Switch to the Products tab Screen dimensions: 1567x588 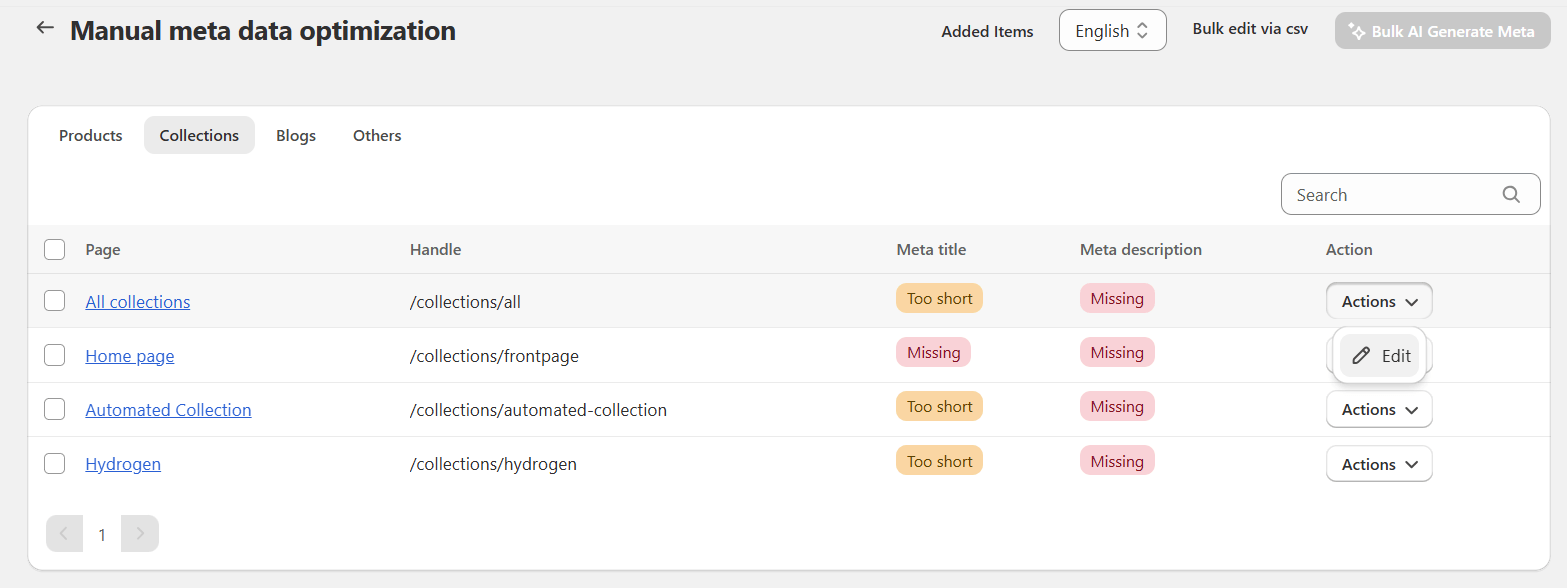90,135
